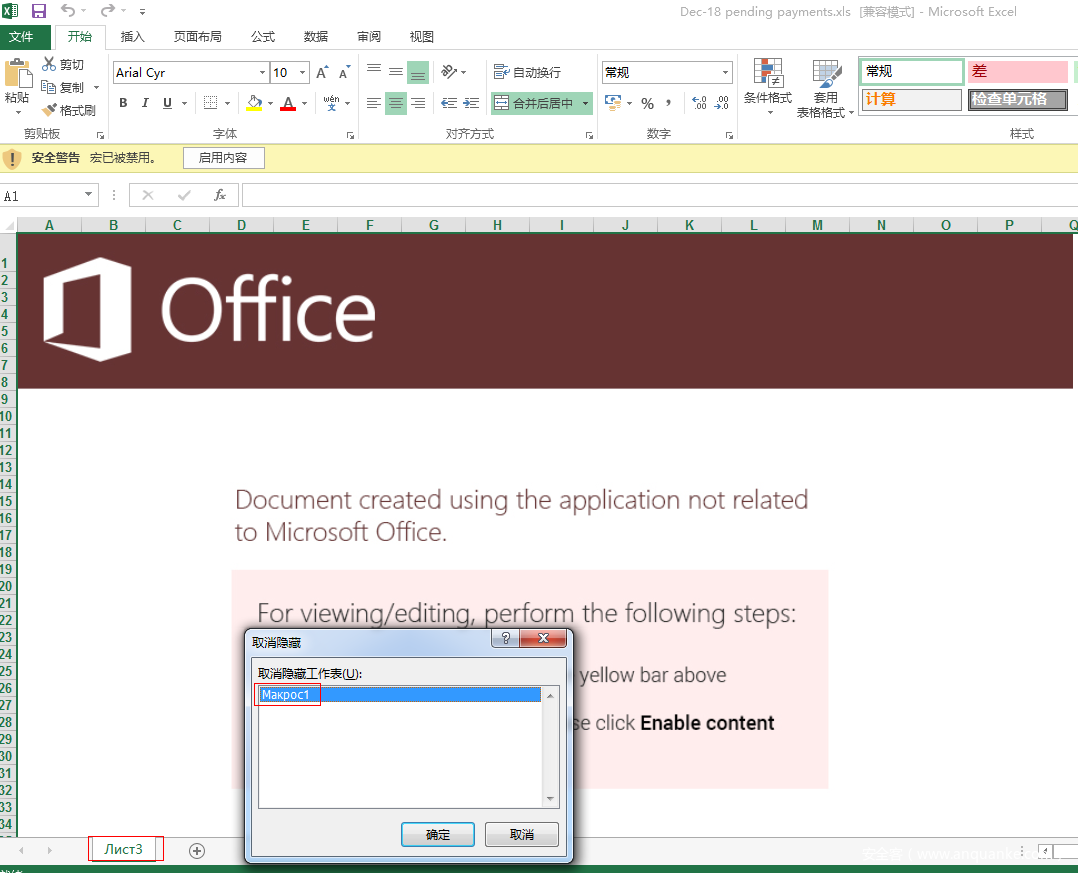
Task: Toggle underline formatting
Action: [167, 103]
